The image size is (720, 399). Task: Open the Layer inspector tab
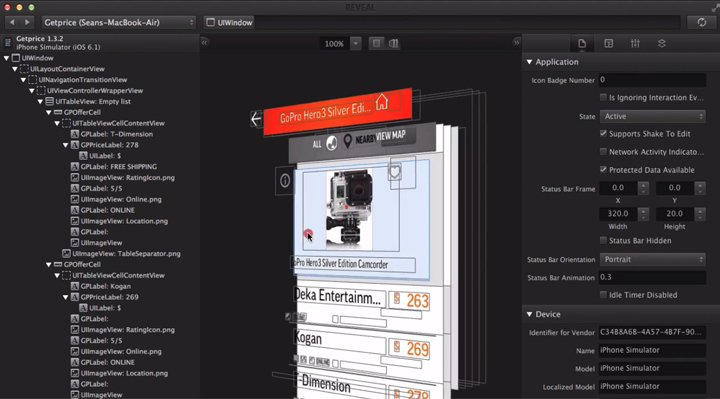(x=662, y=43)
